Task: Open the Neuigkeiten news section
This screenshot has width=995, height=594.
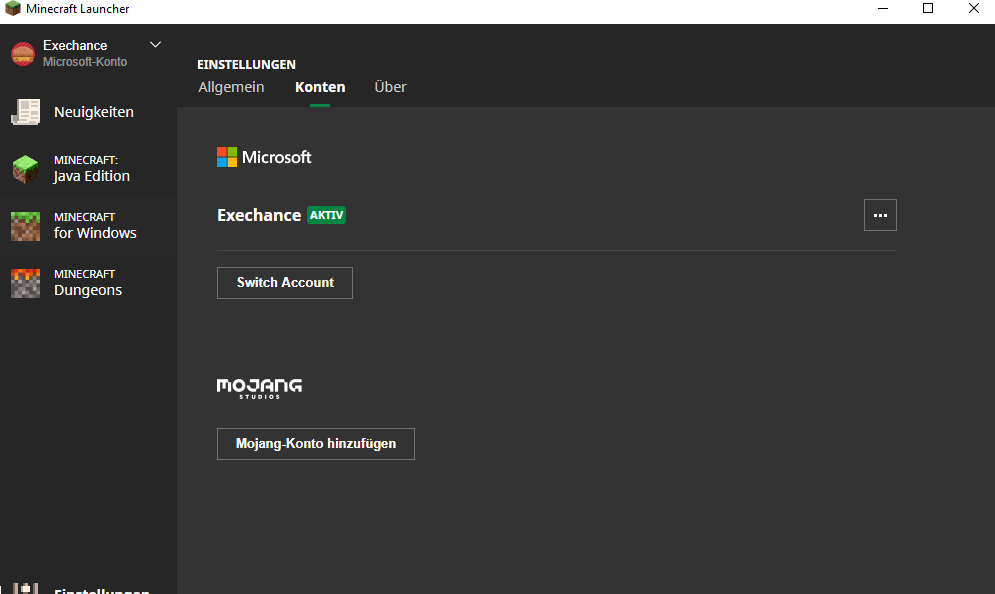Action: point(88,112)
